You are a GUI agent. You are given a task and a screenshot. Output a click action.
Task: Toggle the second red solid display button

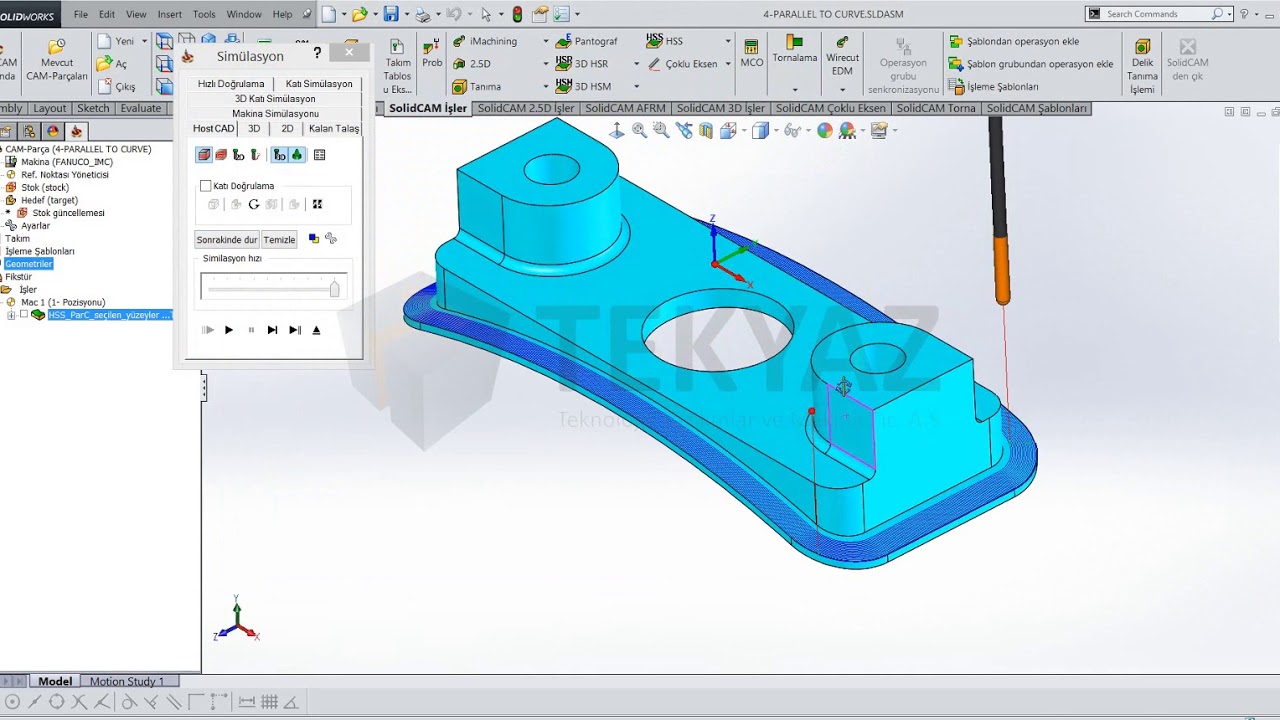click(x=221, y=155)
